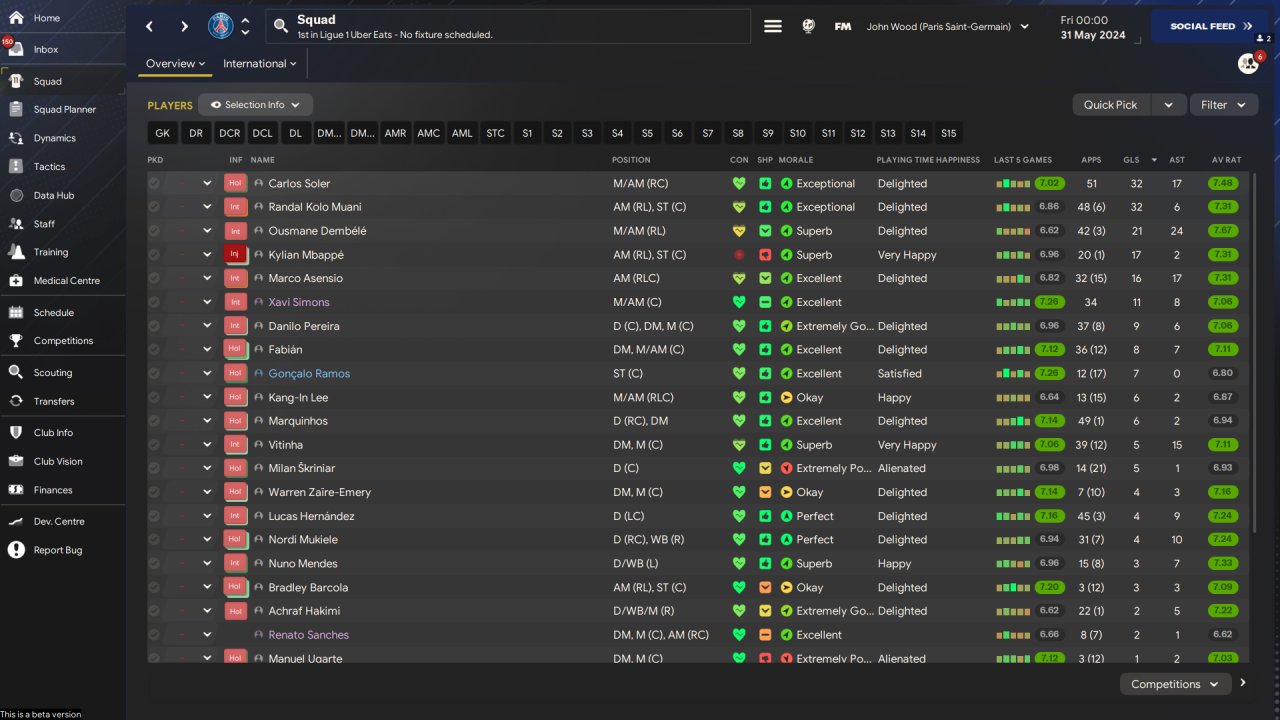The height and width of the screenshot is (720, 1280).
Task: Toggle the pick checkbox for Ousmane Dembélé
Action: click(x=154, y=231)
